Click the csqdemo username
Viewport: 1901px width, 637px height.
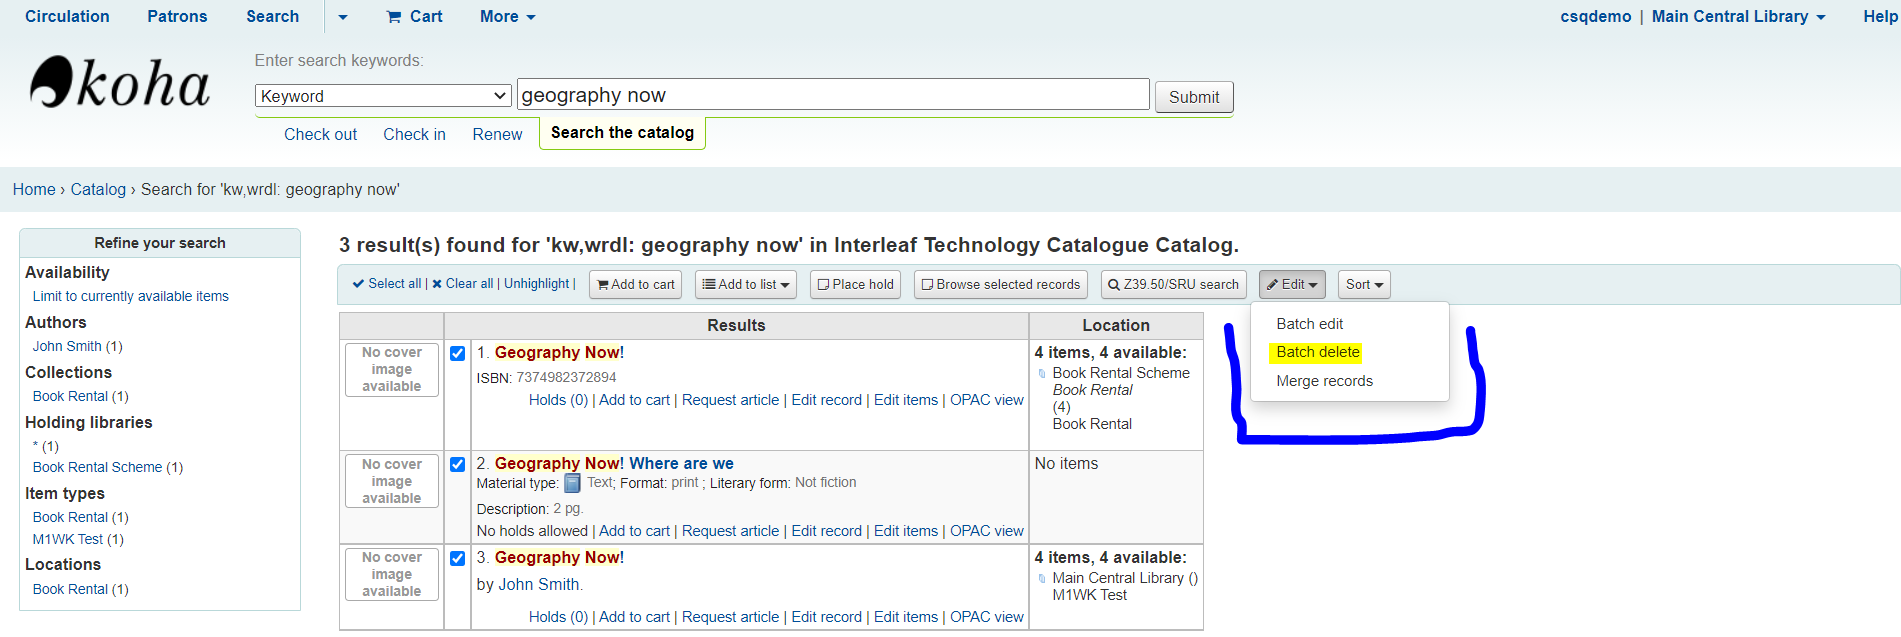[1595, 16]
